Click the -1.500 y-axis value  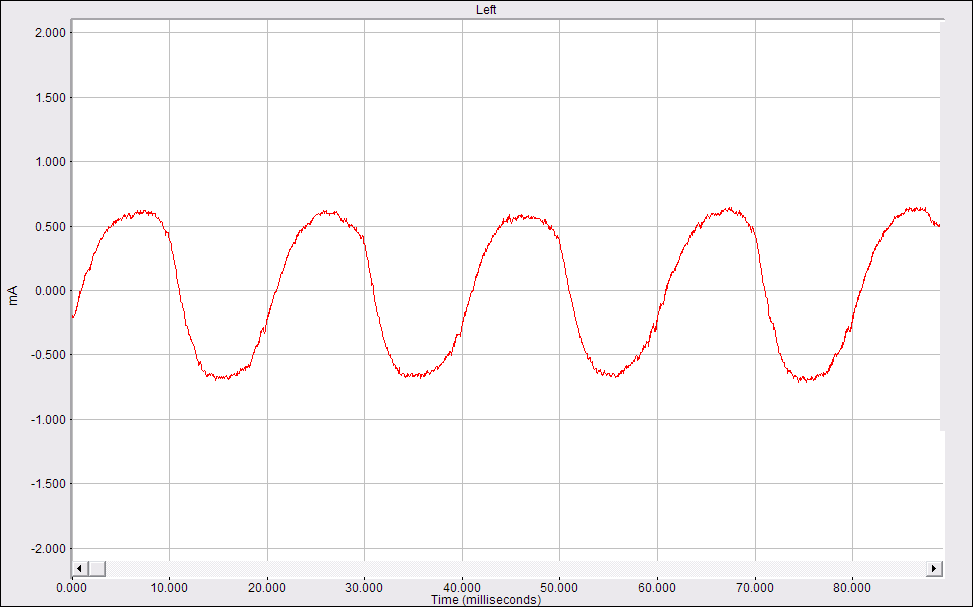(48, 484)
